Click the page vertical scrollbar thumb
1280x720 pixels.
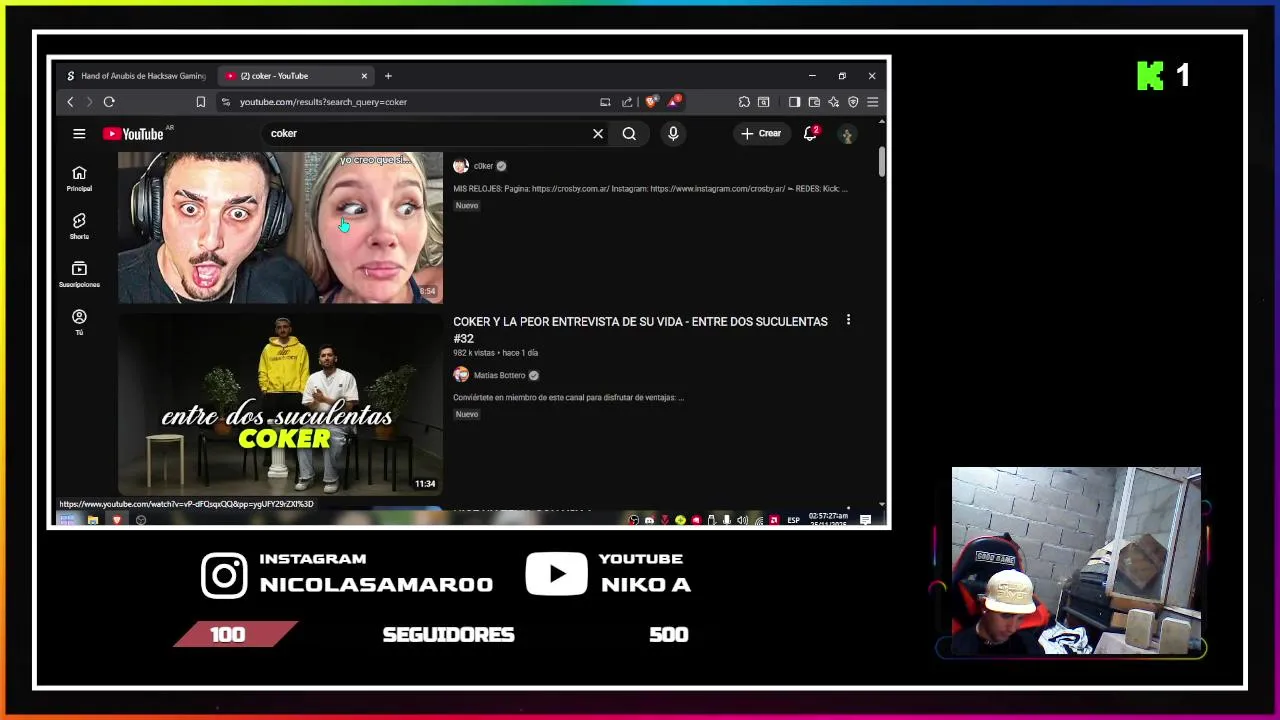coord(882,162)
